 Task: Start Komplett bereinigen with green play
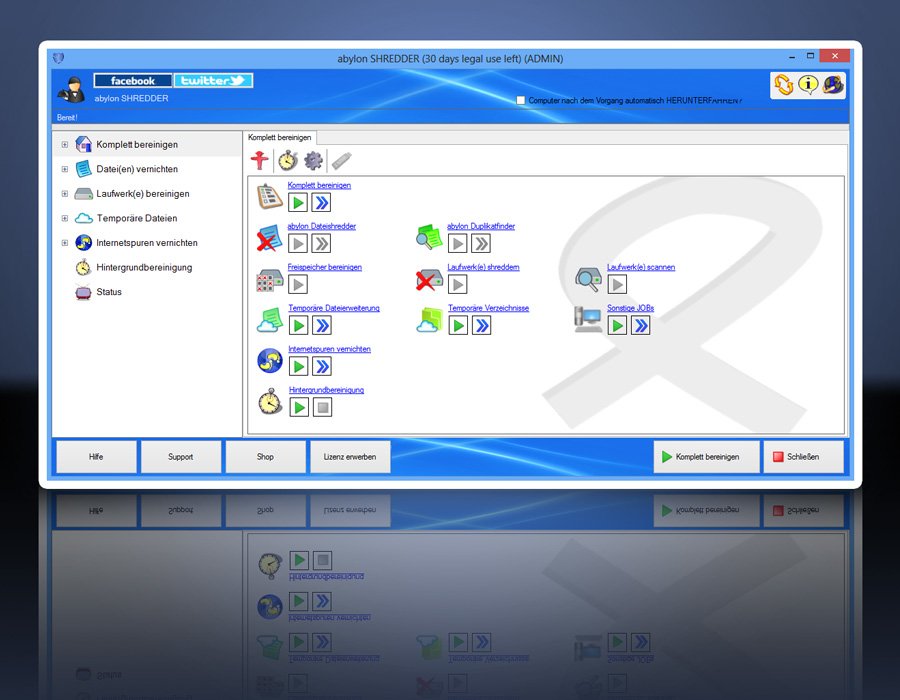click(298, 203)
